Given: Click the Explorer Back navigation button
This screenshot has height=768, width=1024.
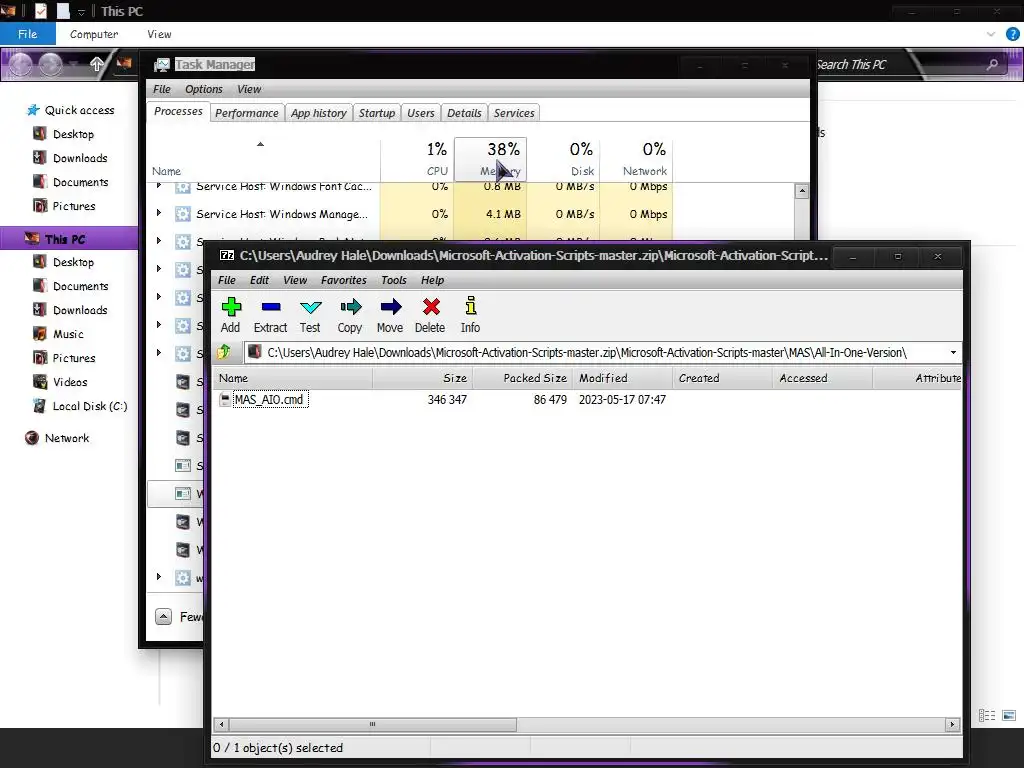Looking at the screenshot, I should (20, 64).
